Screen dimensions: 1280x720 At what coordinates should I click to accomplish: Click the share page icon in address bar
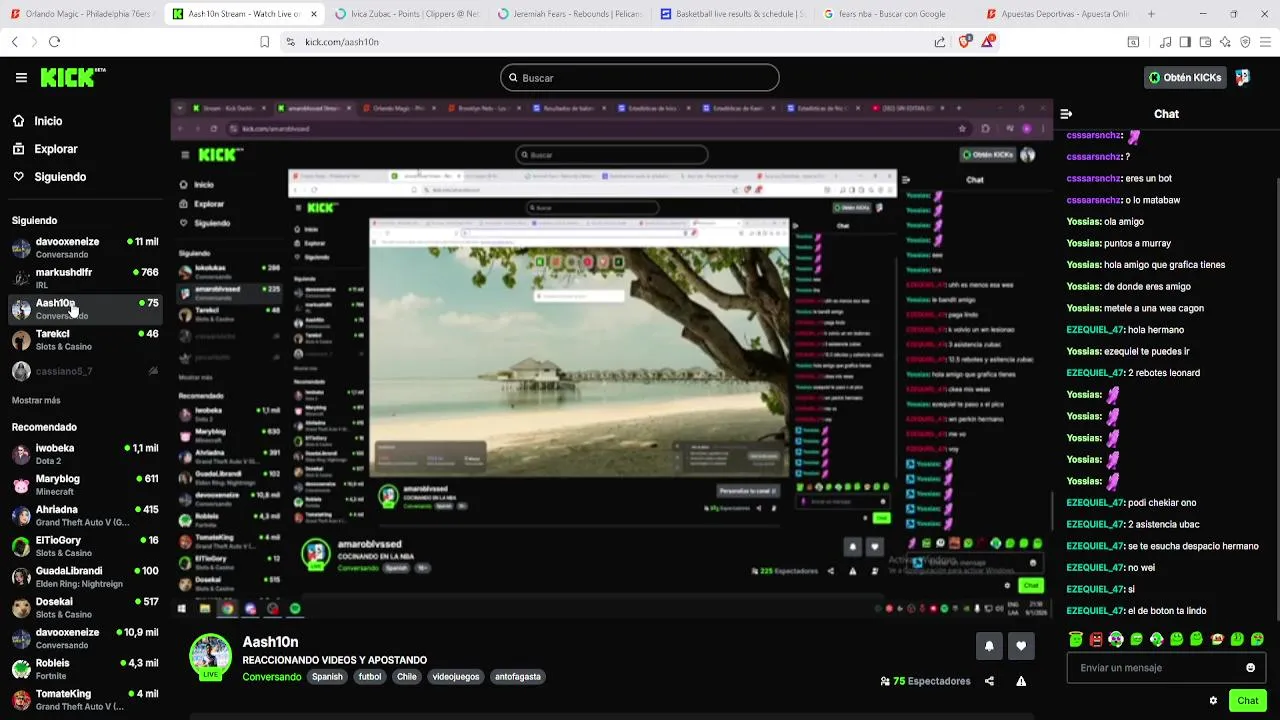940,42
